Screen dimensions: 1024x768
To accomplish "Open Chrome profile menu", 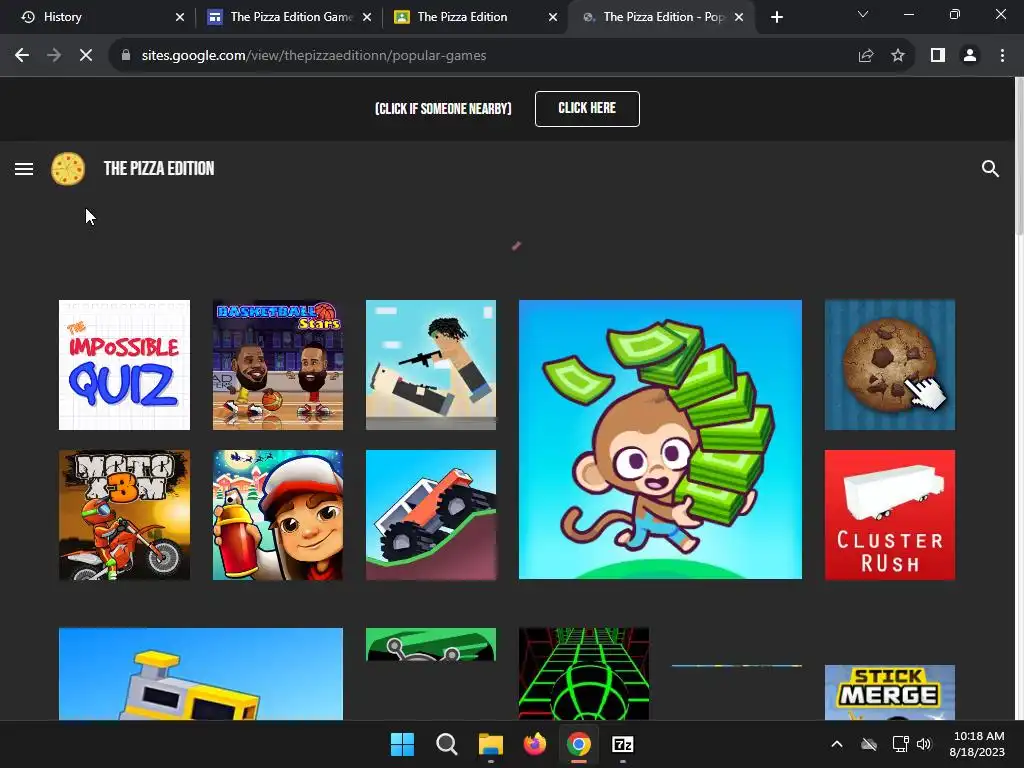I will pos(970,56).
